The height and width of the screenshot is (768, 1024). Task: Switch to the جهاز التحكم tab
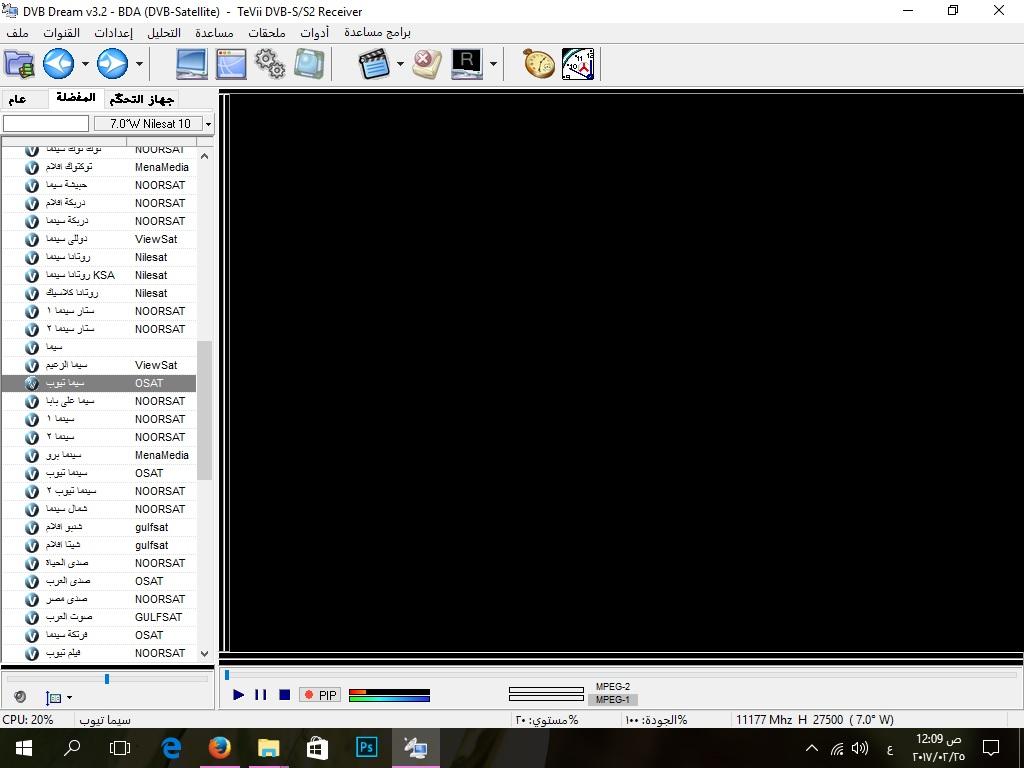(x=142, y=99)
